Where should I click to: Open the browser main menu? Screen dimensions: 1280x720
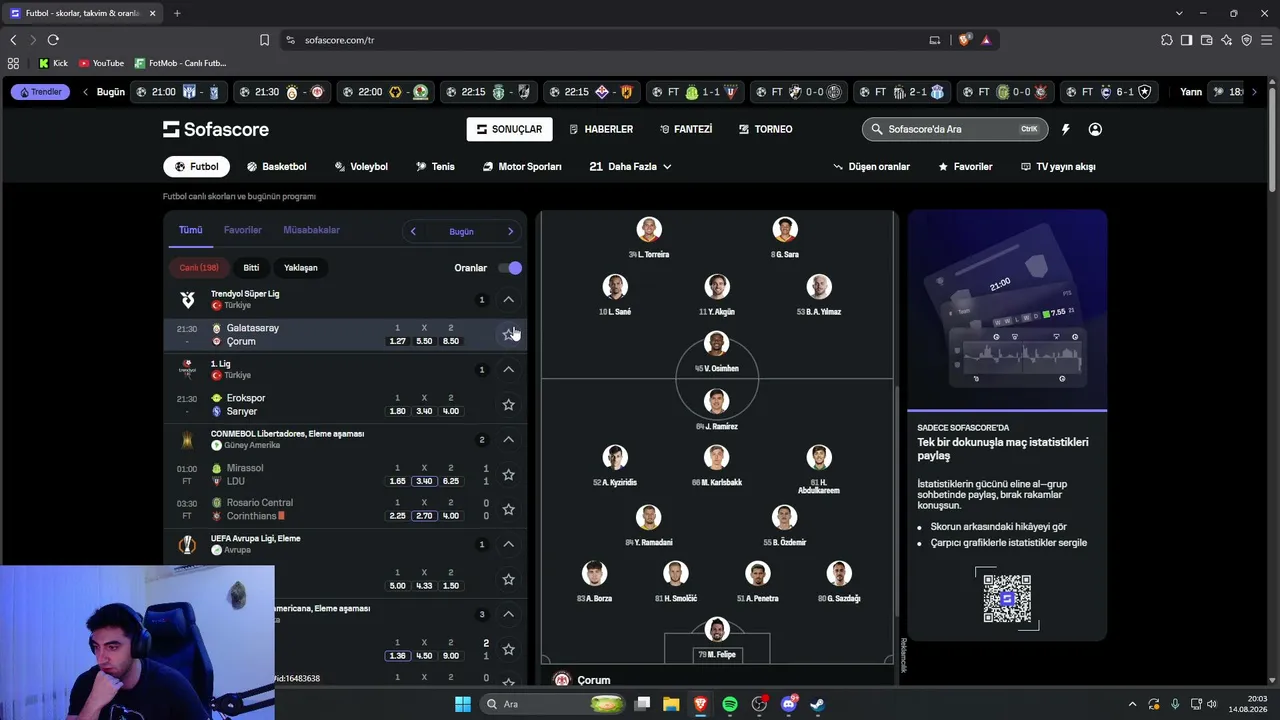coord(1267,40)
